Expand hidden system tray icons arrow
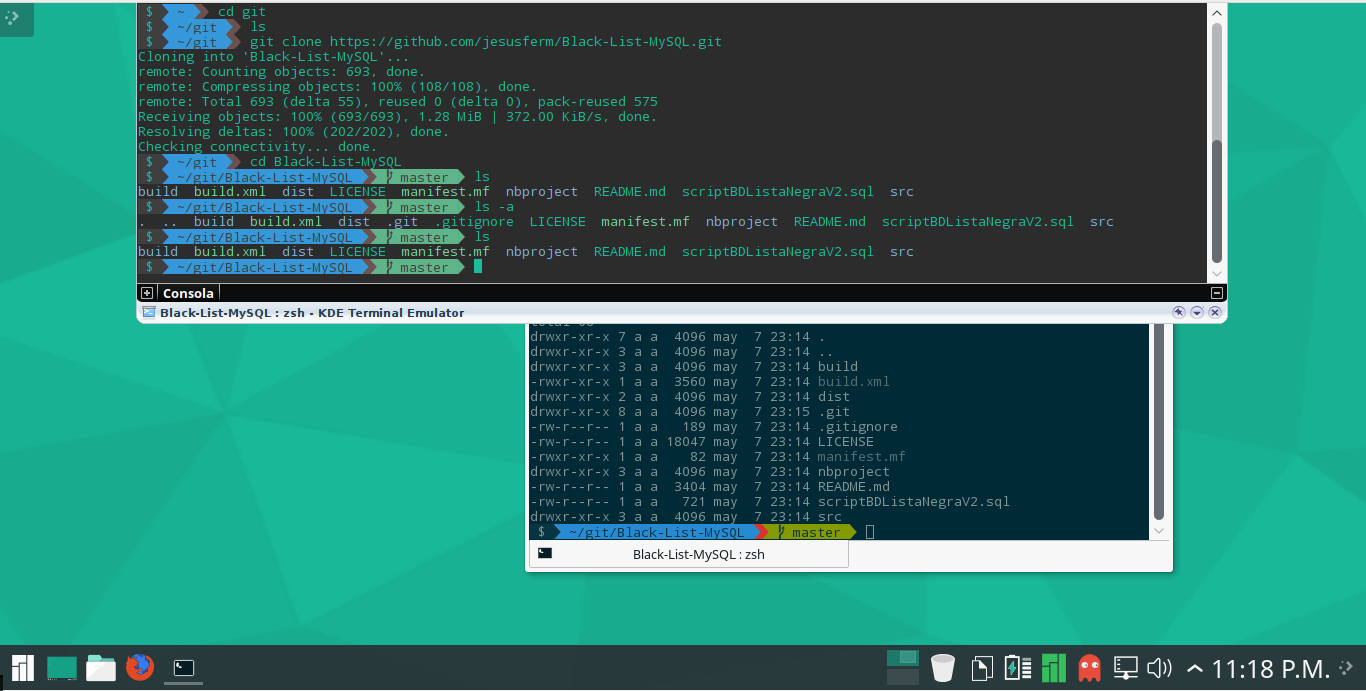The height and width of the screenshot is (691, 1366). click(1195, 668)
